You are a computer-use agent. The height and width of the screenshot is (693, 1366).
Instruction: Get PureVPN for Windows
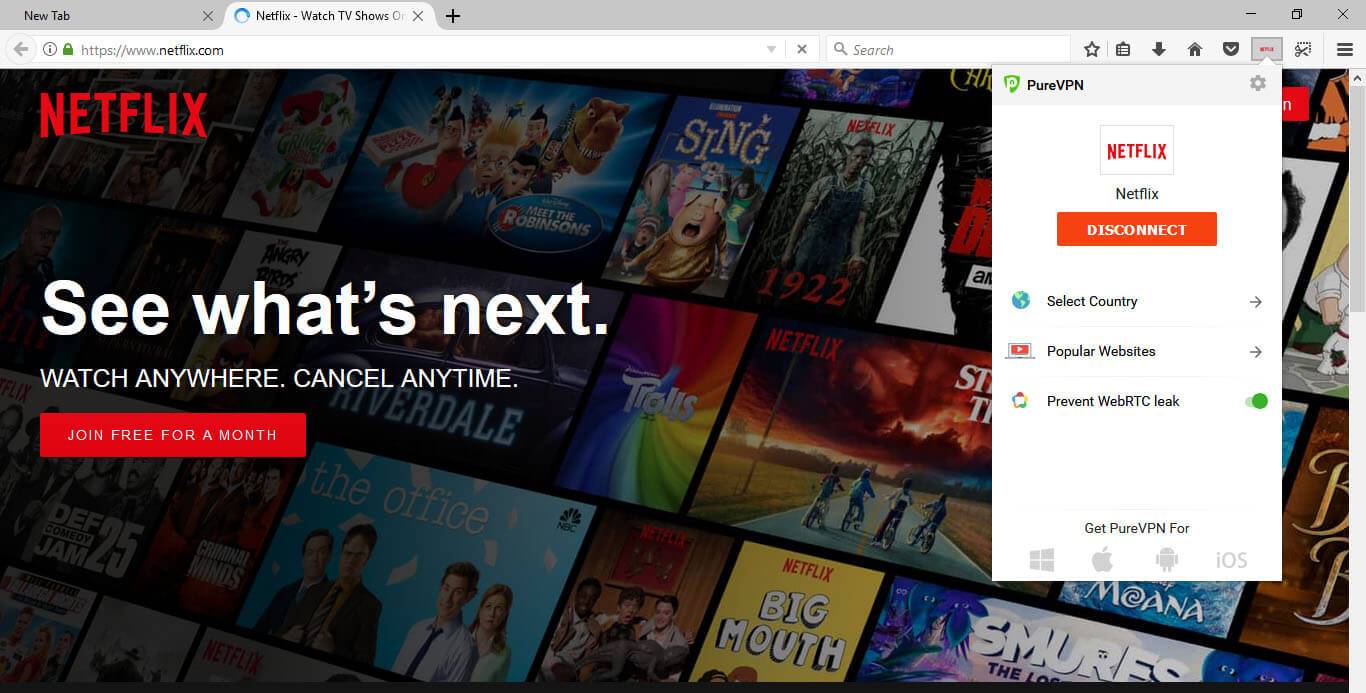click(x=1042, y=560)
